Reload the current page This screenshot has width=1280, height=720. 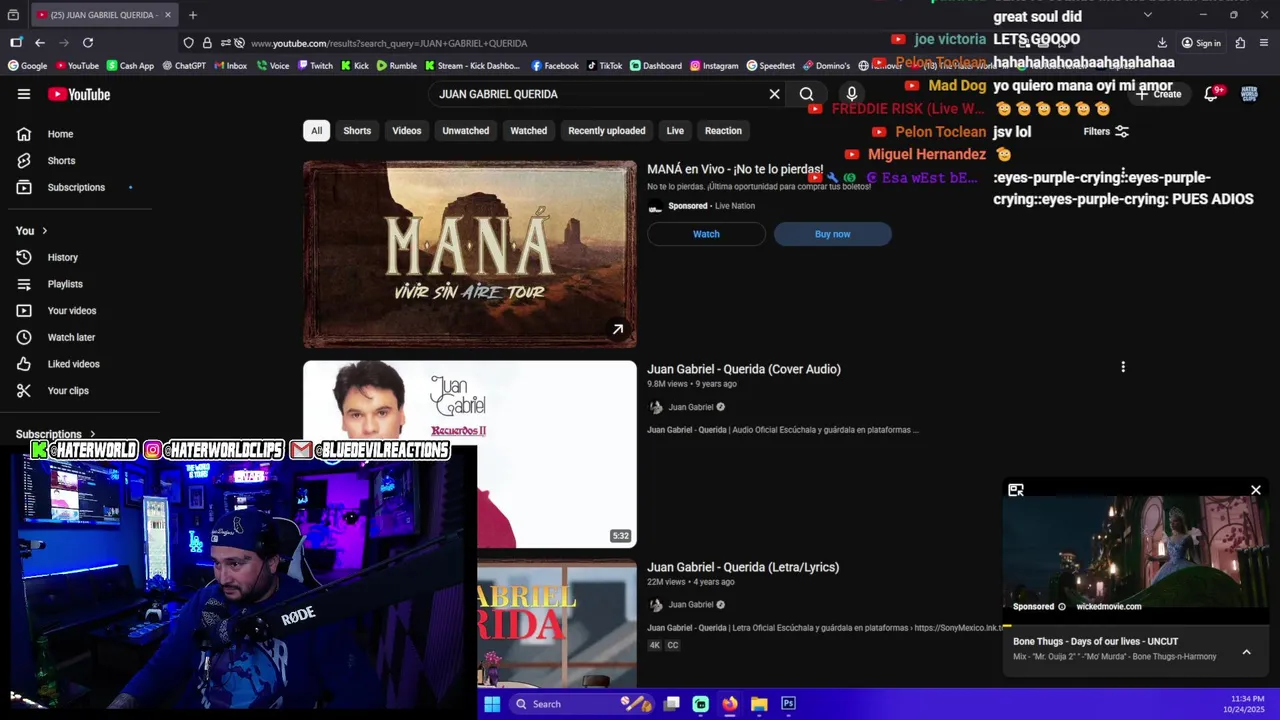click(88, 43)
